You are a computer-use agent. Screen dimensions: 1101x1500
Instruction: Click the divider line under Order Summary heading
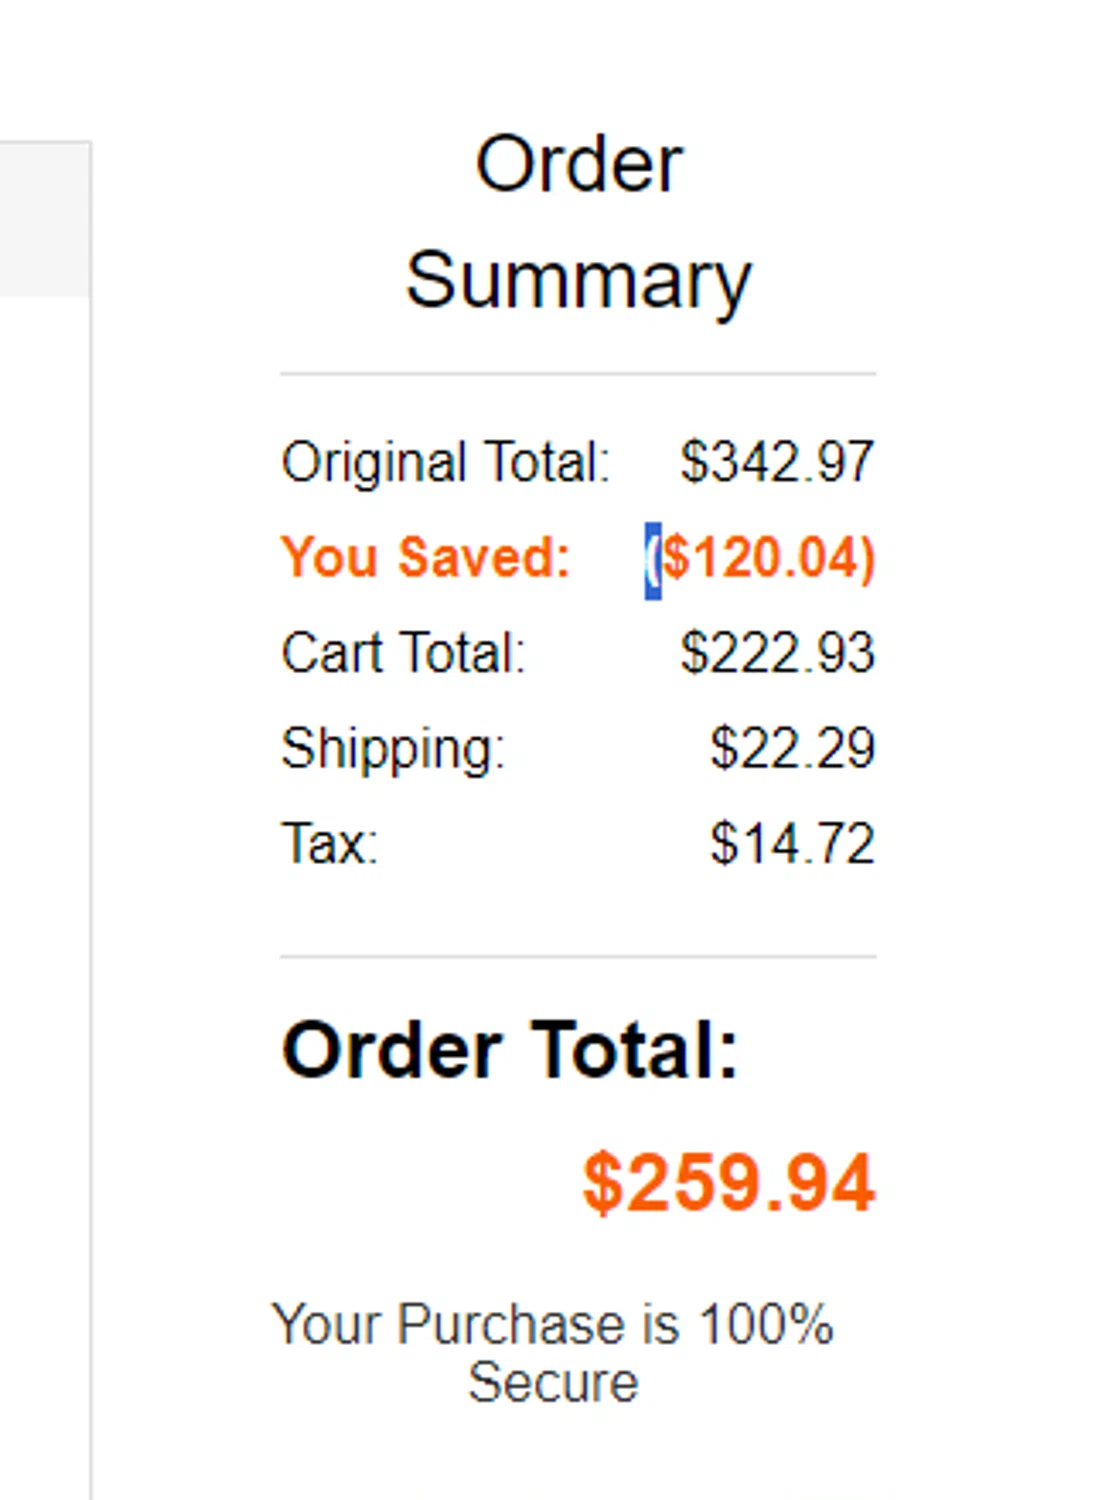coord(578,374)
